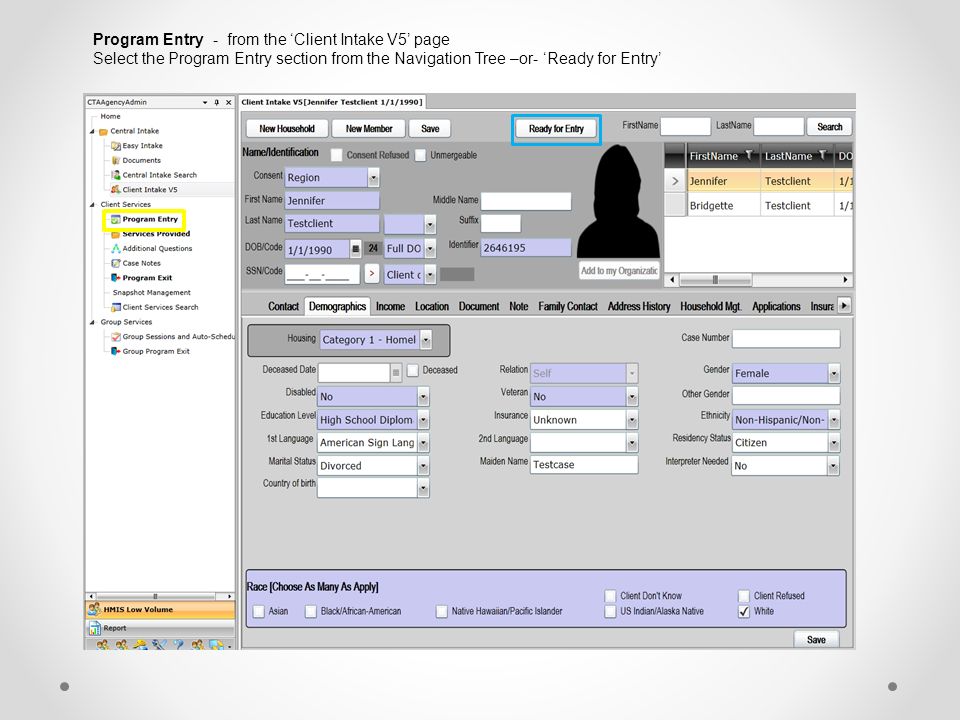
Task: Switch to the Income tab
Action: (390, 306)
